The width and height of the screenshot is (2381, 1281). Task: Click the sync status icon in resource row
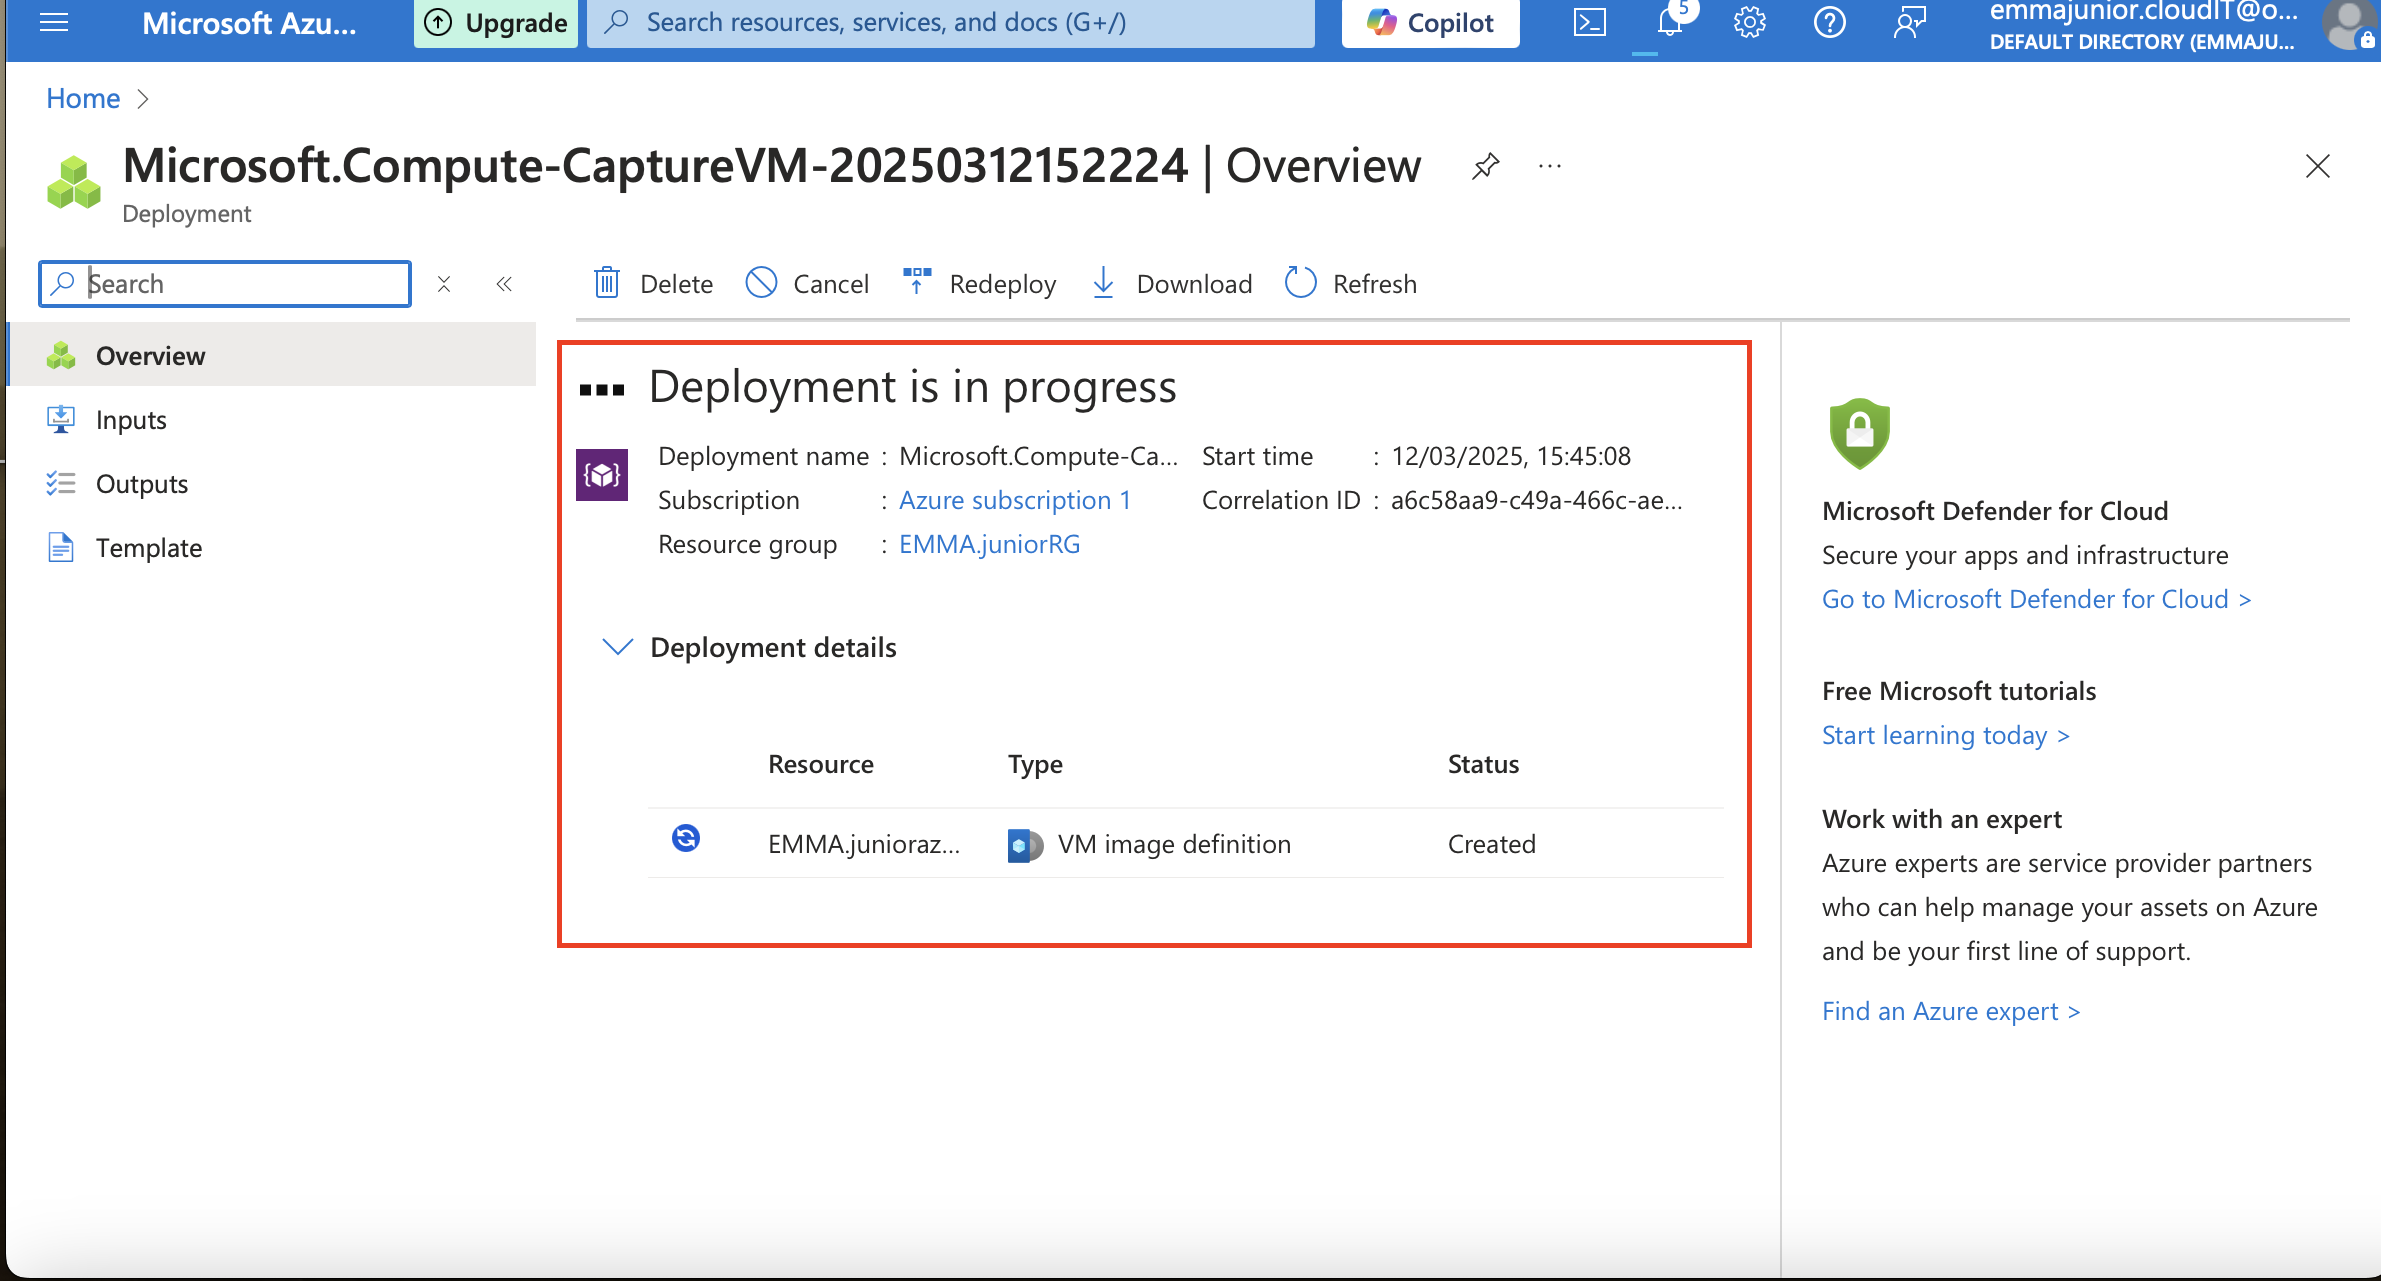tap(686, 838)
